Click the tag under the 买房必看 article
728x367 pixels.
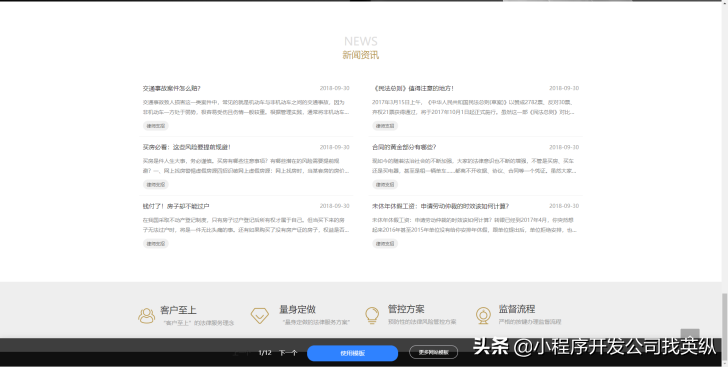point(156,184)
